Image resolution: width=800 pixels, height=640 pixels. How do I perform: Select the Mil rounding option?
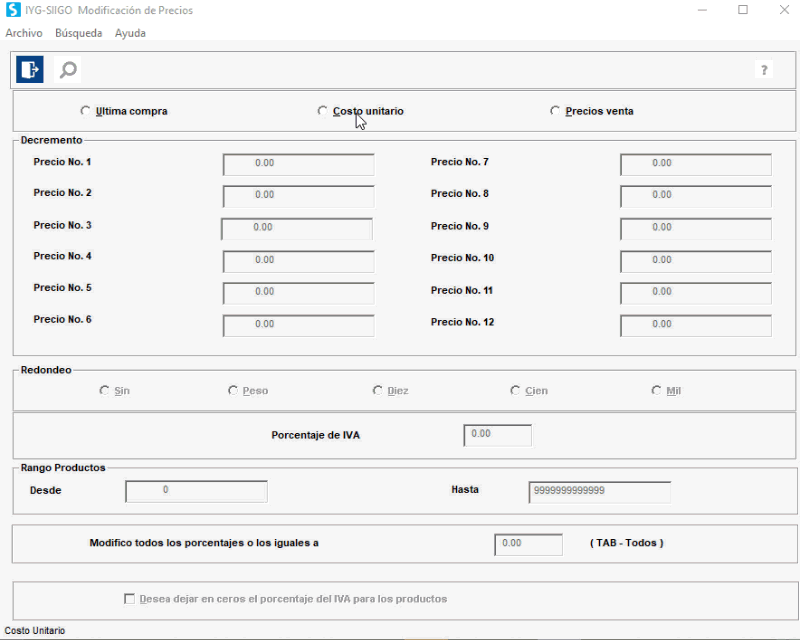coord(657,391)
